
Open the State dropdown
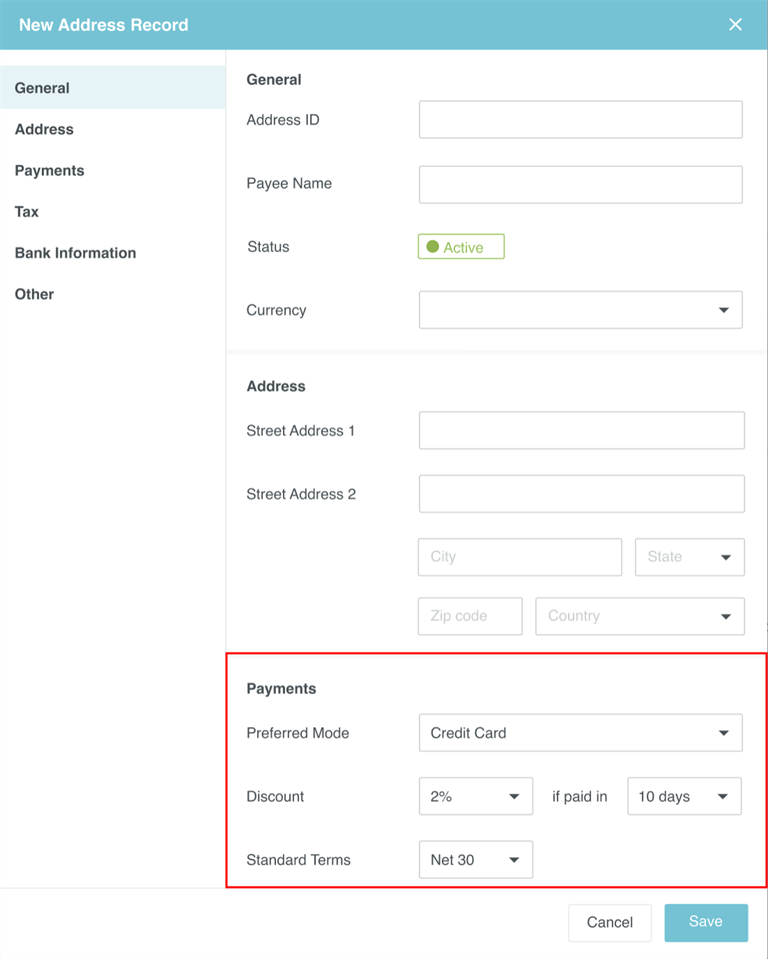pos(689,557)
